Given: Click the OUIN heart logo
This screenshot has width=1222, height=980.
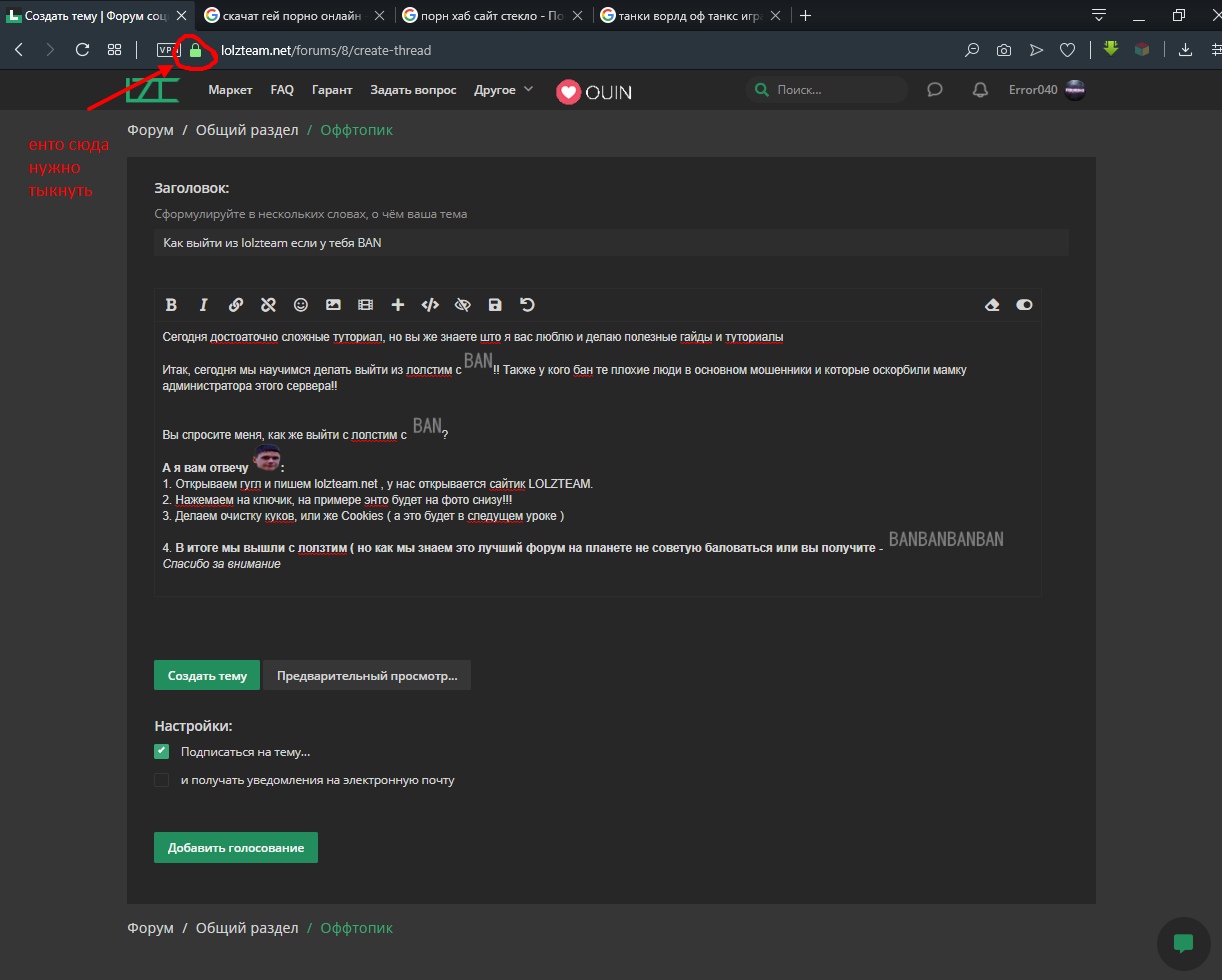Looking at the screenshot, I should [x=594, y=92].
